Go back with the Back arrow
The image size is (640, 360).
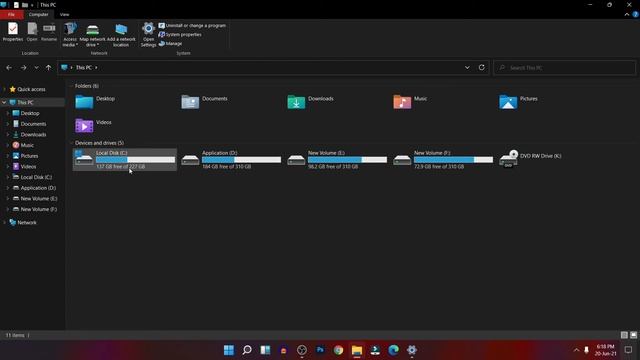(x=9, y=67)
